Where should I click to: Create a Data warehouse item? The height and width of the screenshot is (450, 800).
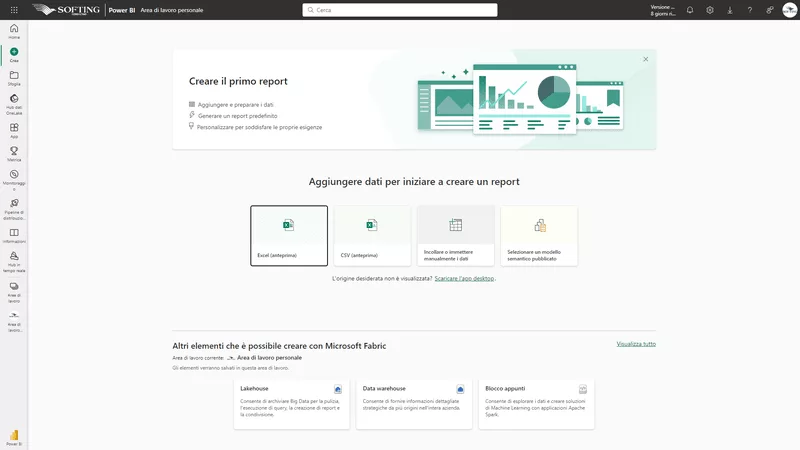414,404
